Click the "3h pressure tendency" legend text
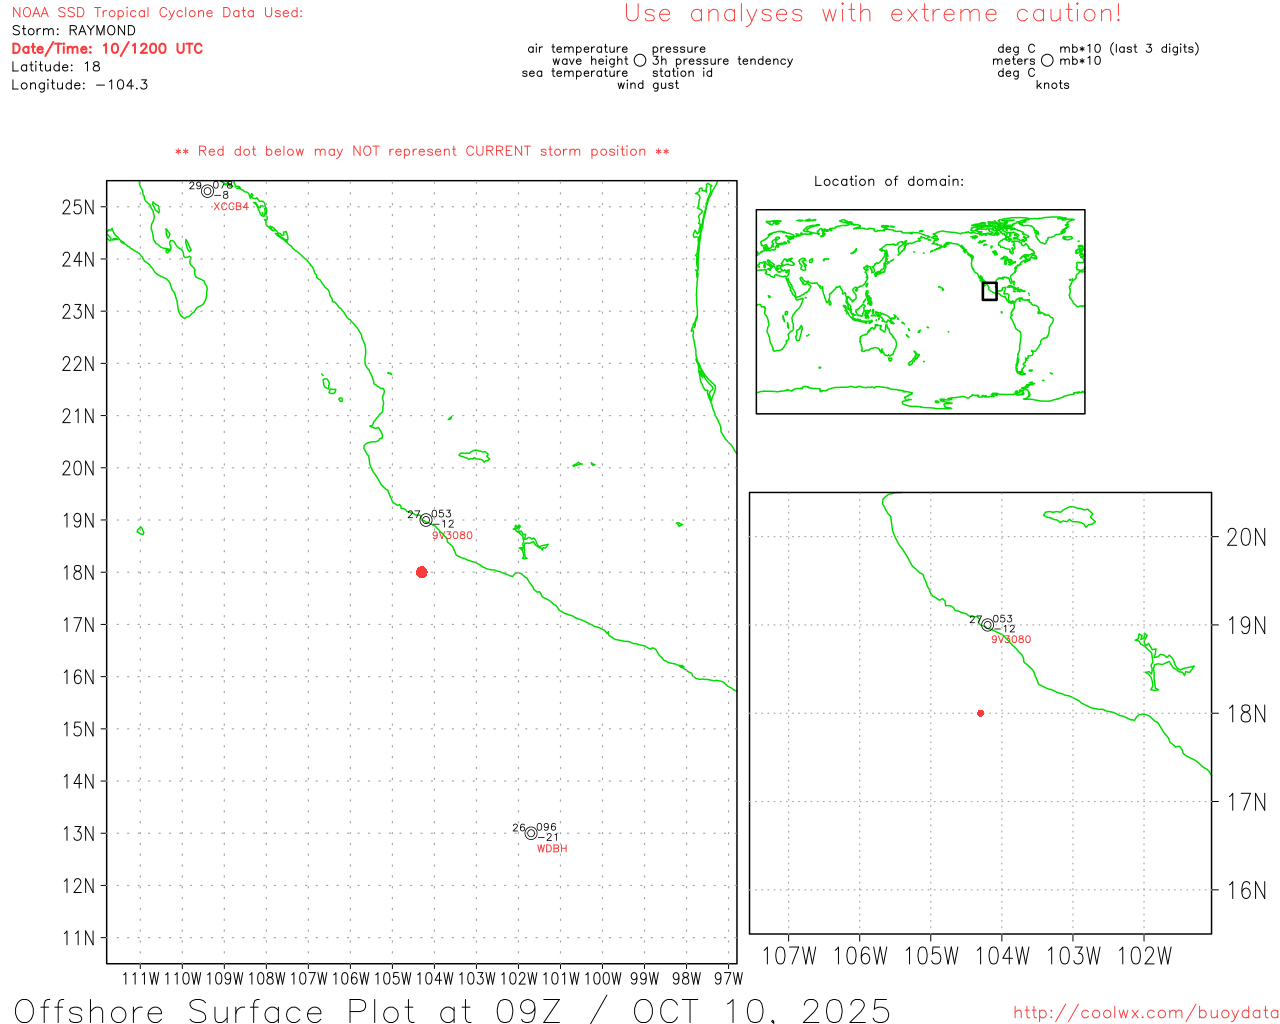The height and width of the screenshot is (1024, 1280). coord(722,61)
